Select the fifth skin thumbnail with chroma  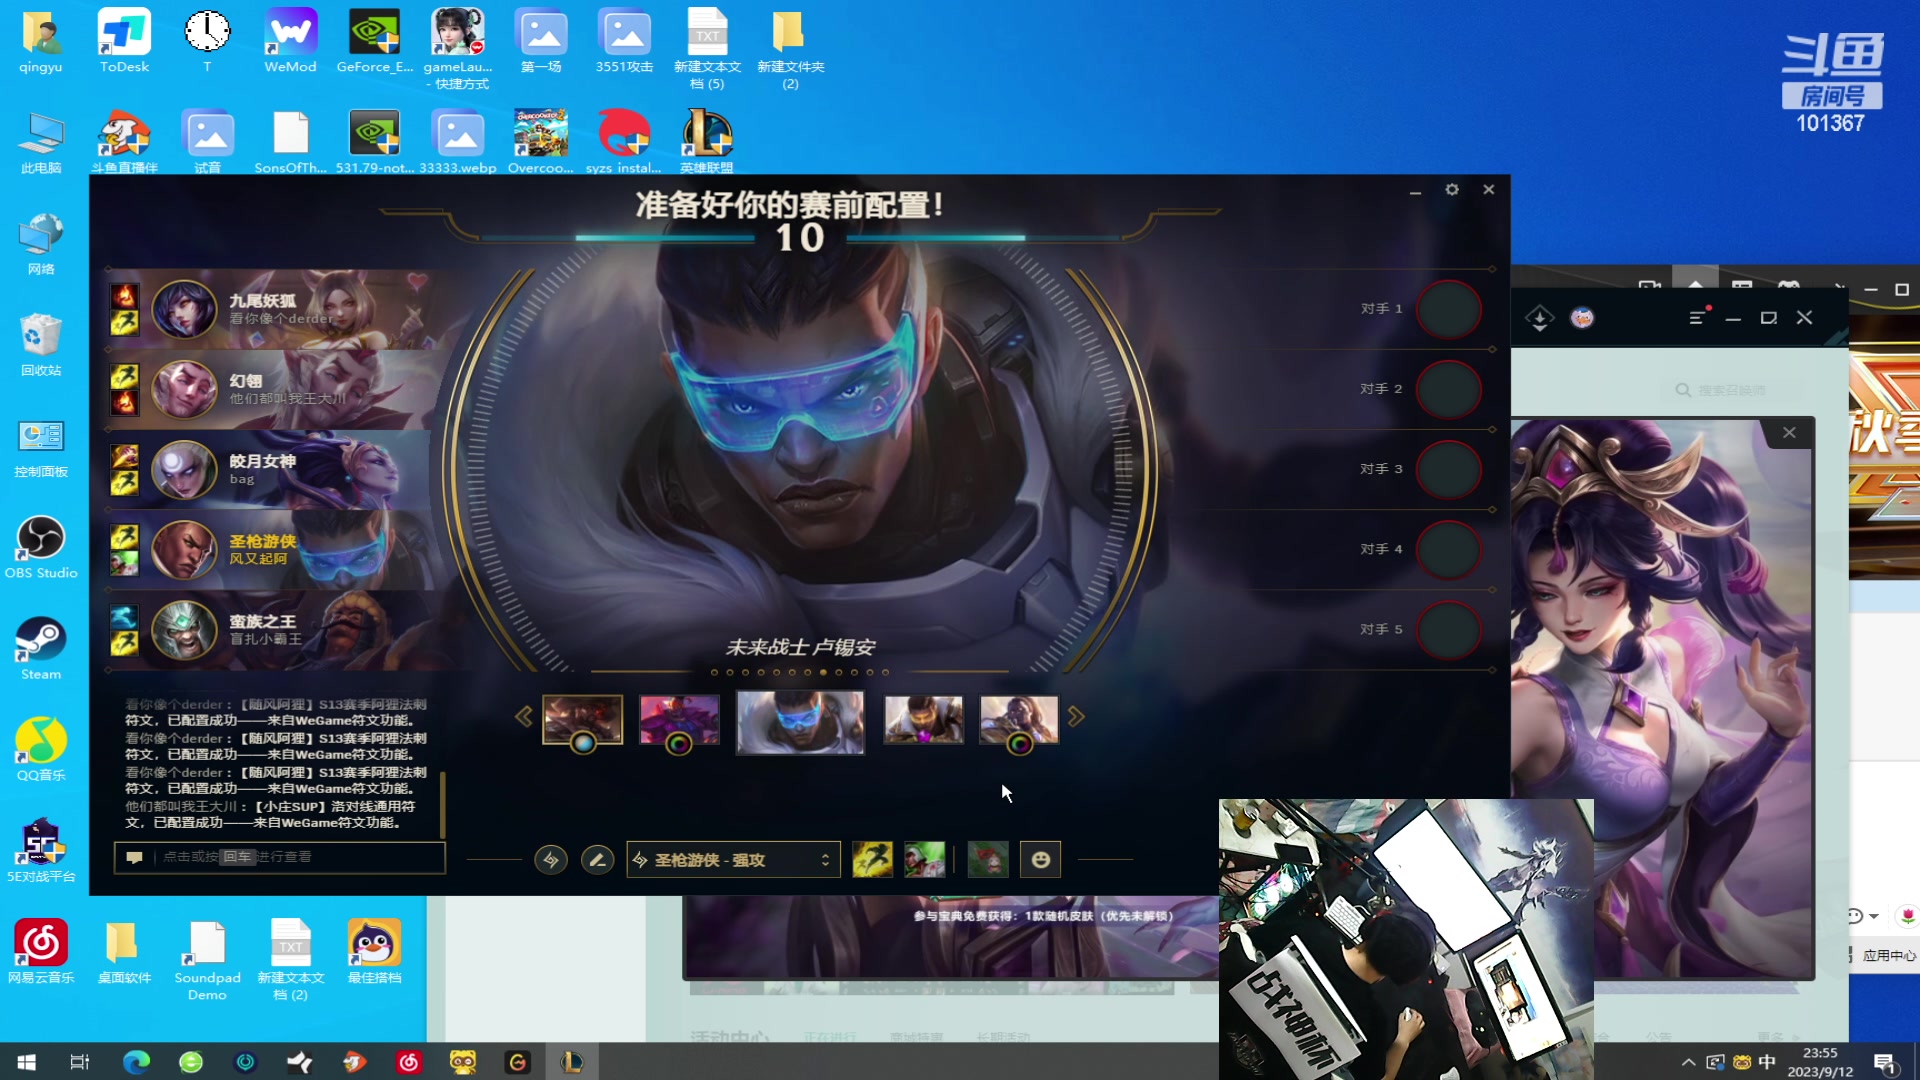1019,719
